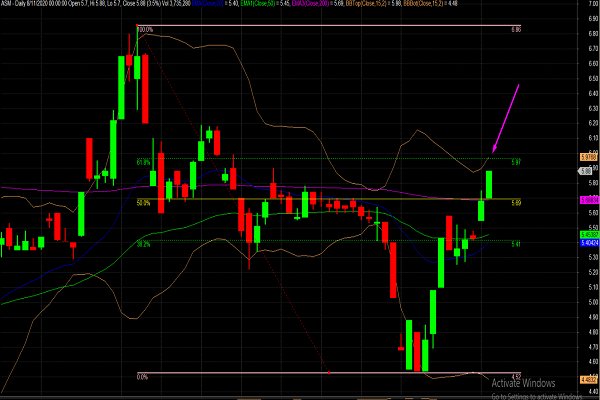Click the 5.00 price axis label
The height and width of the screenshot is (400, 600).
click(x=593, y=302)
